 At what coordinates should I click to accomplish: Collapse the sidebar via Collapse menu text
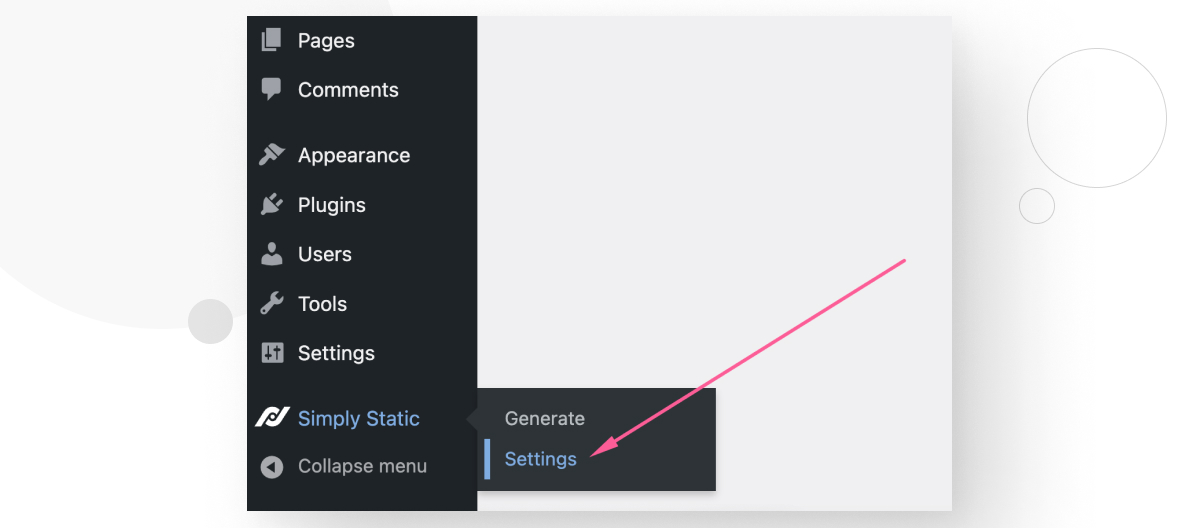[x=362, y=466]
